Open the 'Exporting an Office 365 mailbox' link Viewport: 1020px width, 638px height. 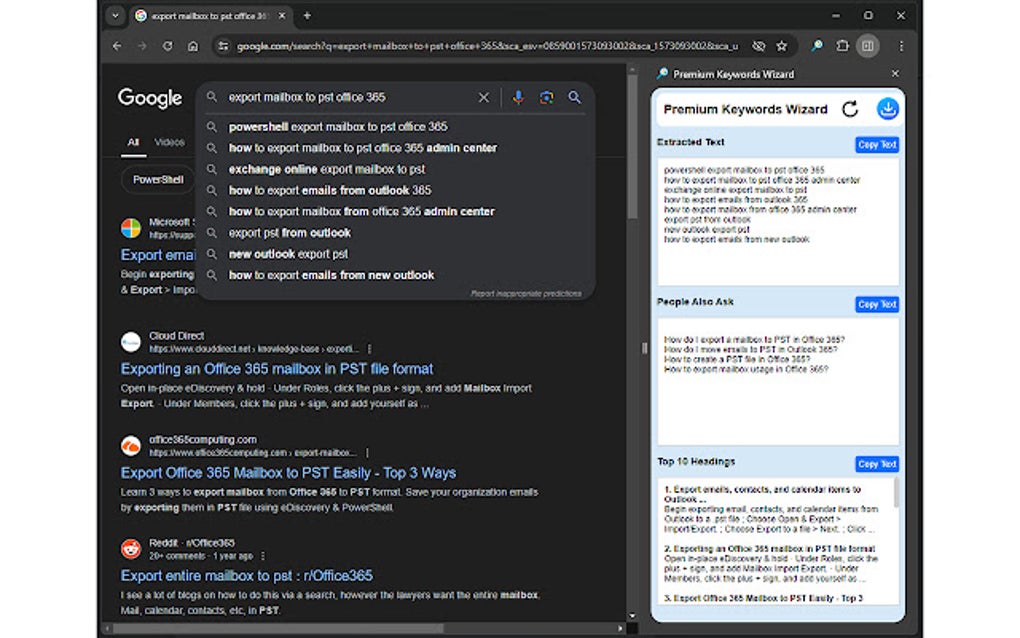pos(276,369)
